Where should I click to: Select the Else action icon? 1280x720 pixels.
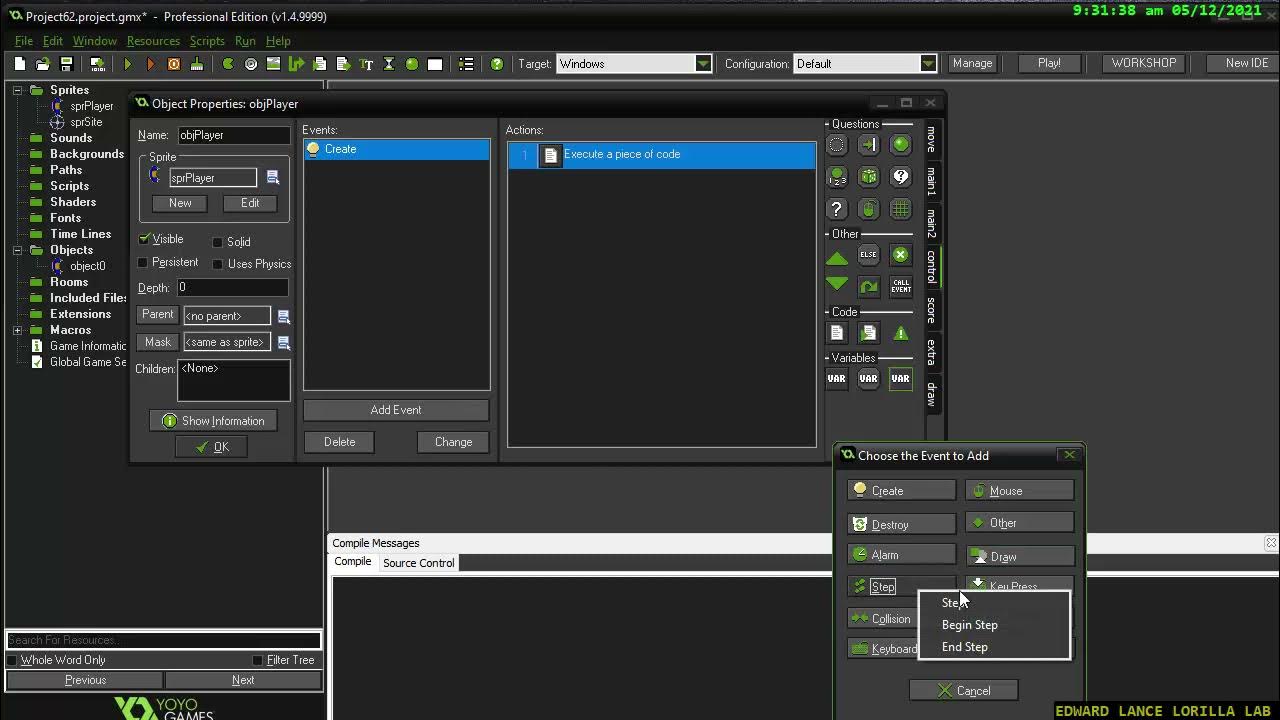[x=869, y=255]
